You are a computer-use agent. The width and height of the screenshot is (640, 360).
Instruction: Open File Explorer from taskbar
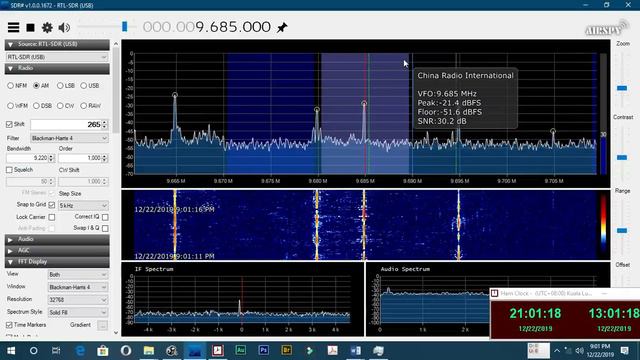[149, 351]
